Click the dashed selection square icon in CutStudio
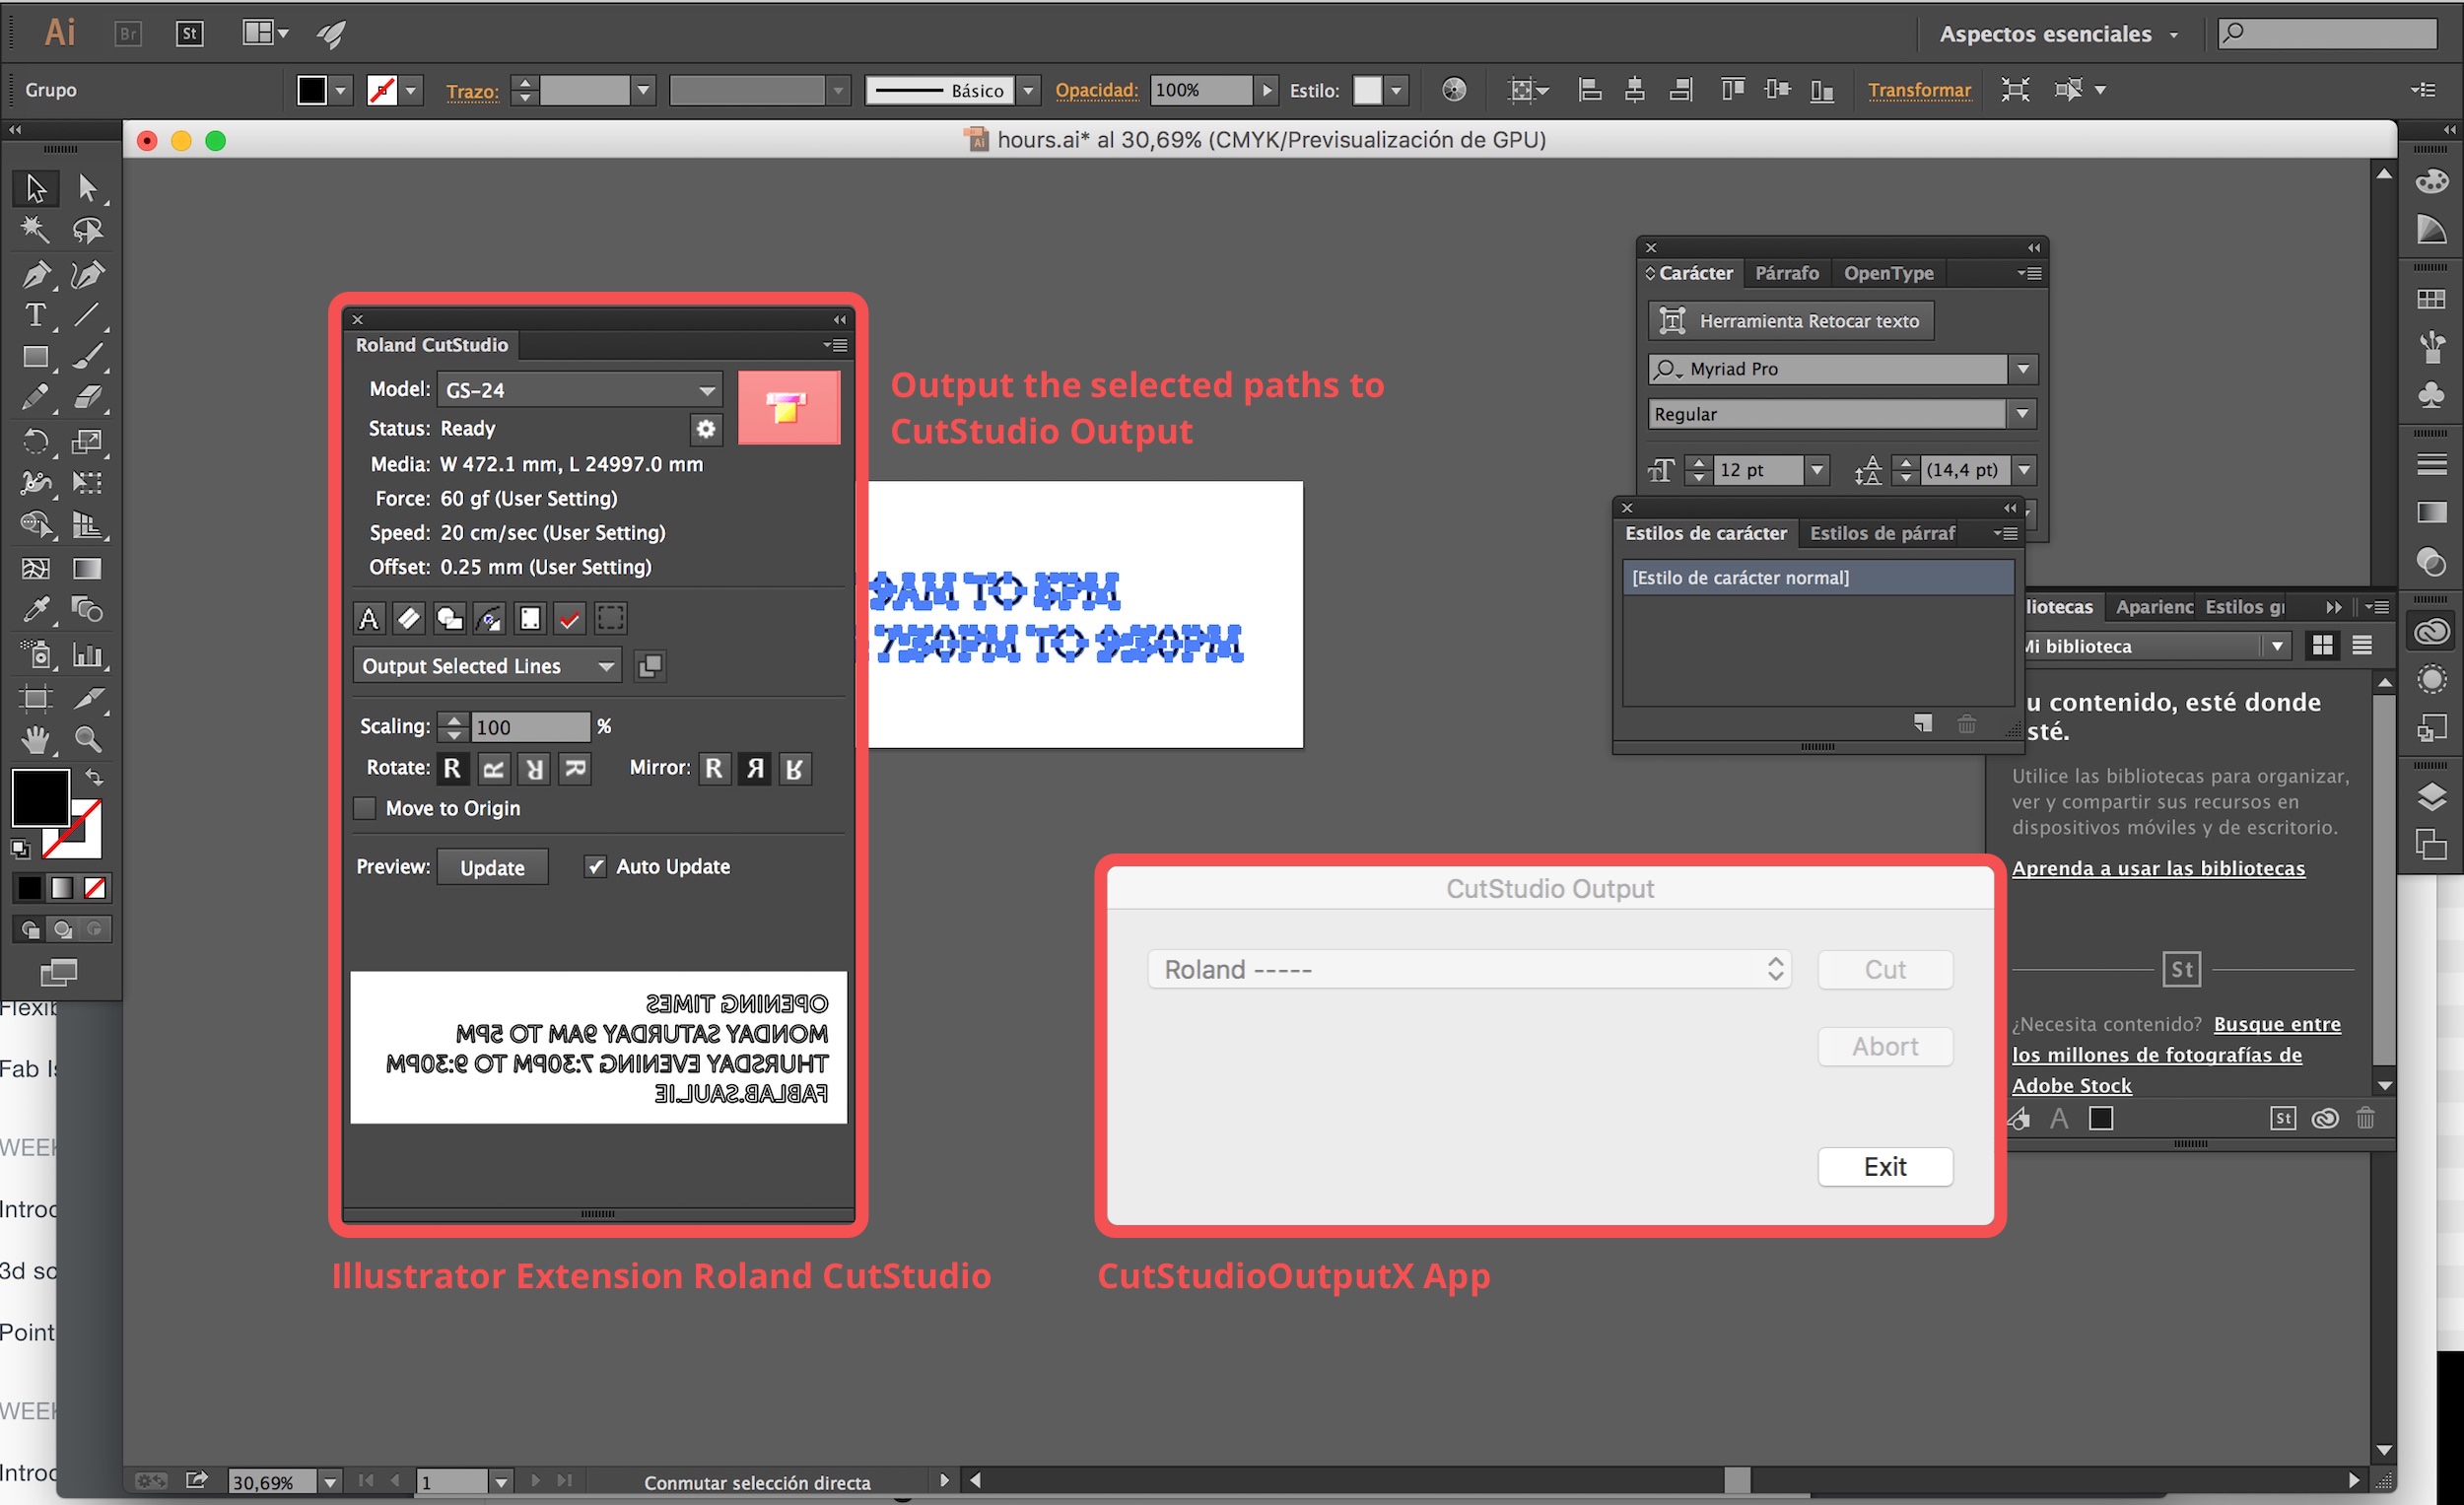2464x1505 pixels. (x=611, y=619)
